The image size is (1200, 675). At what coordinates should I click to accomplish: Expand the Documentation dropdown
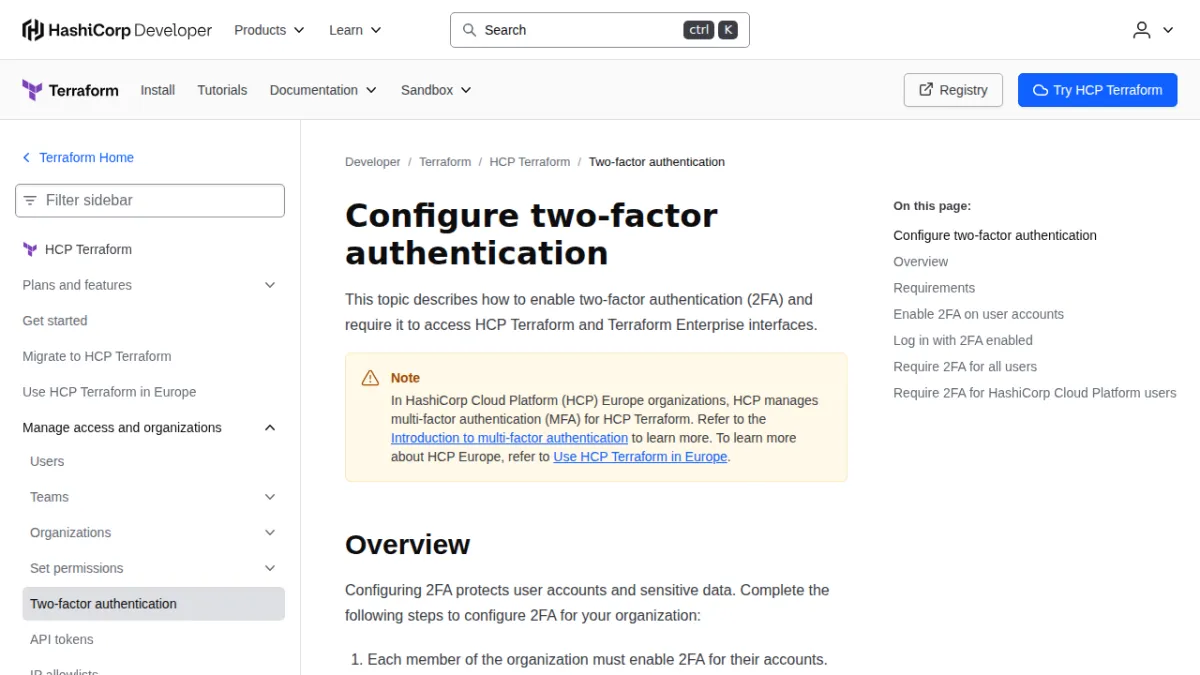(323, 90)
